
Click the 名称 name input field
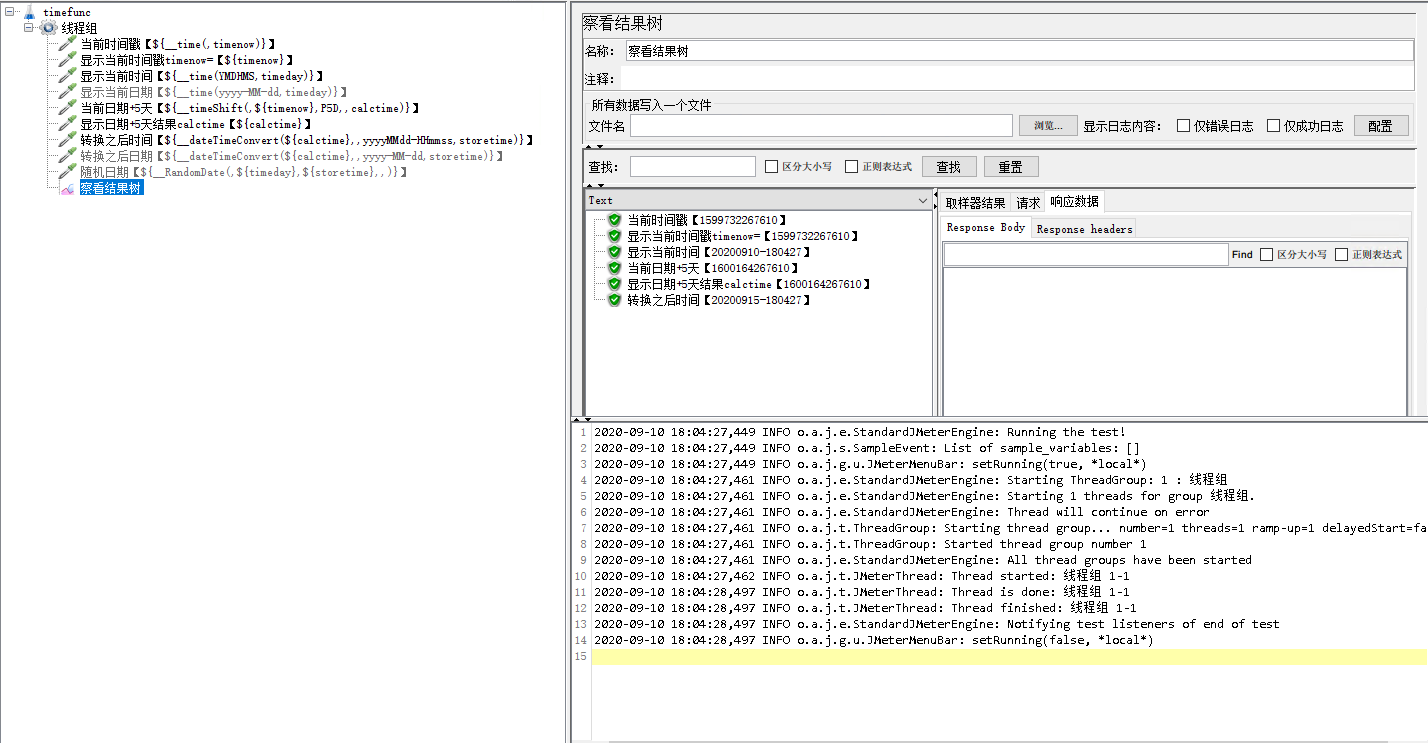[x=1018, y=51]
